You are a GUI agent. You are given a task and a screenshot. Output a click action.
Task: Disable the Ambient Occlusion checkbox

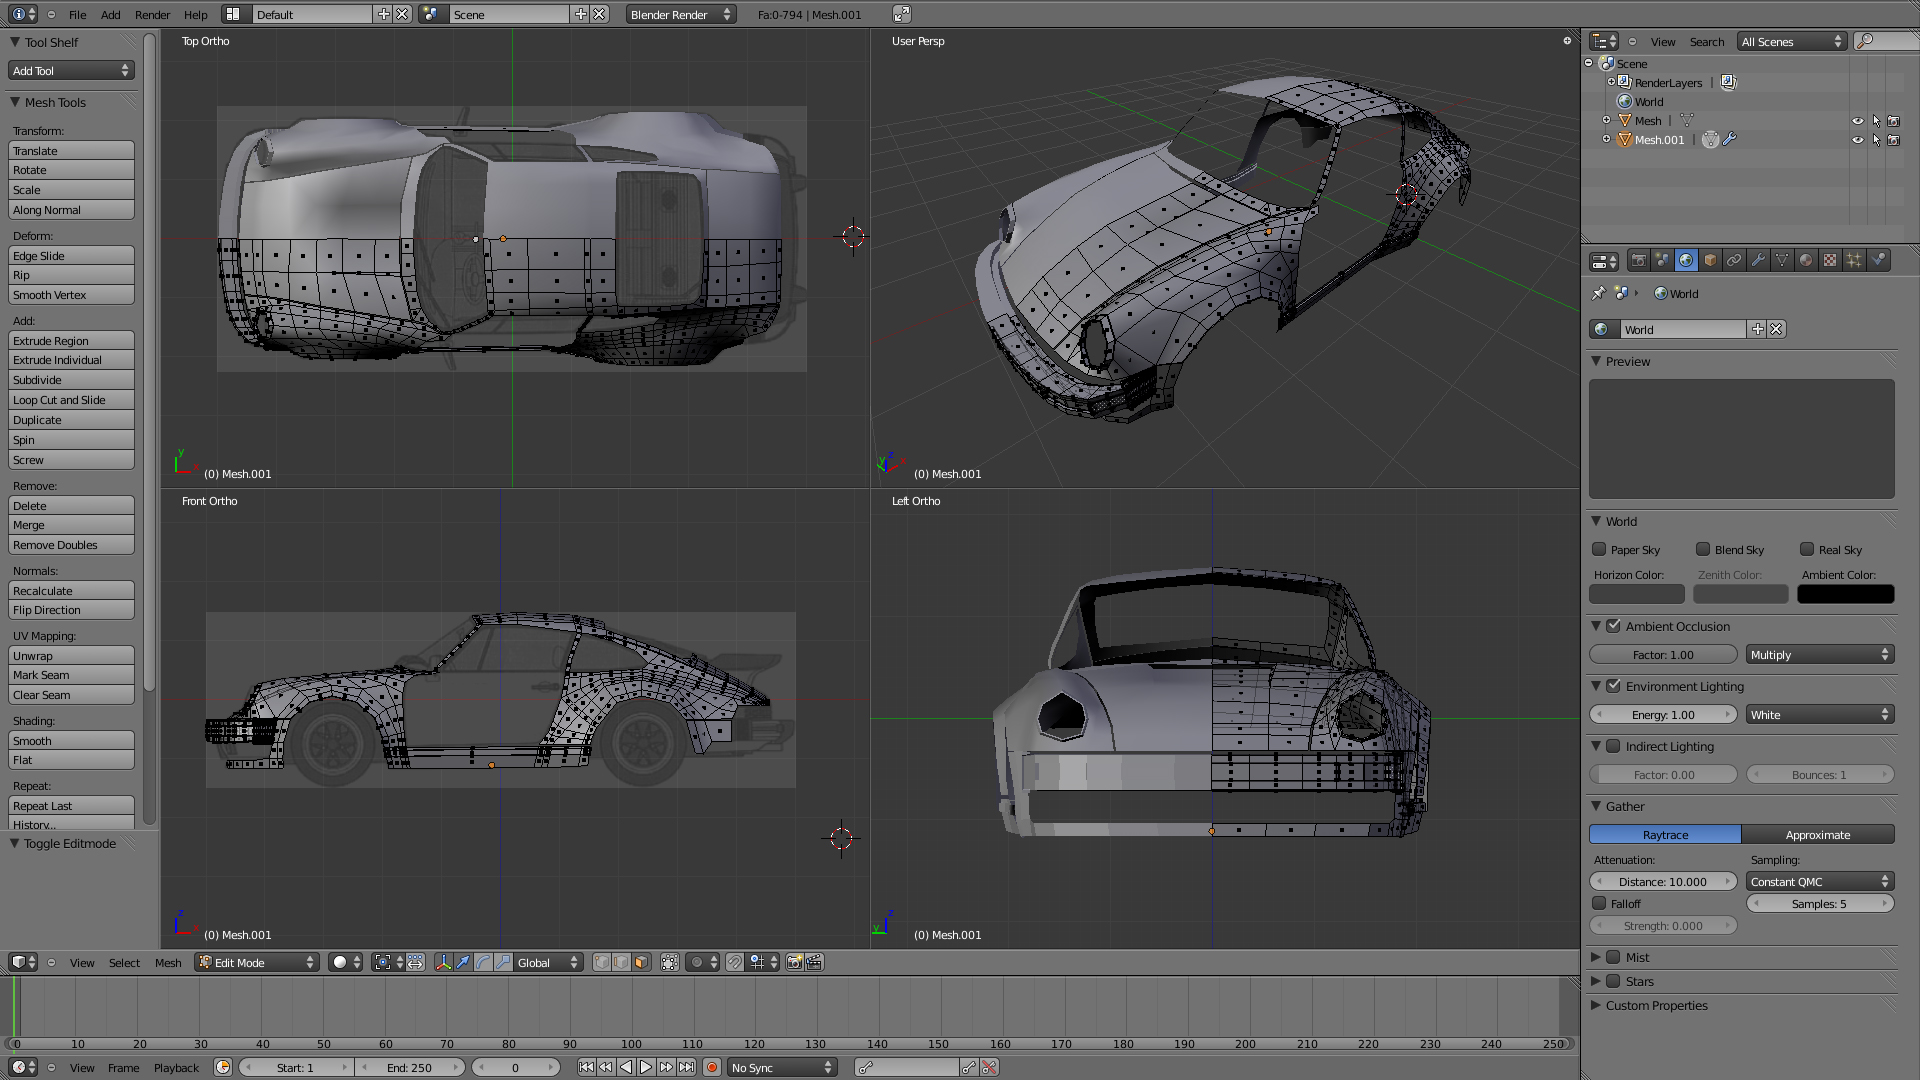coord(1613,626)
